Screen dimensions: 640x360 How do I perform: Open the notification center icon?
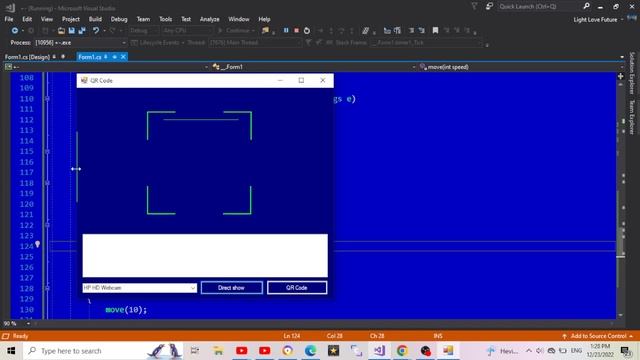(x=625, y=351)
